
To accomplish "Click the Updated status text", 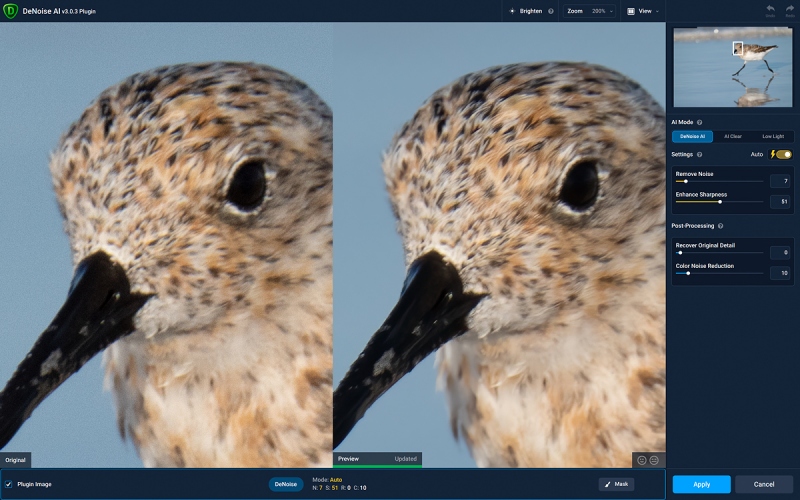I will coord(406,459).
